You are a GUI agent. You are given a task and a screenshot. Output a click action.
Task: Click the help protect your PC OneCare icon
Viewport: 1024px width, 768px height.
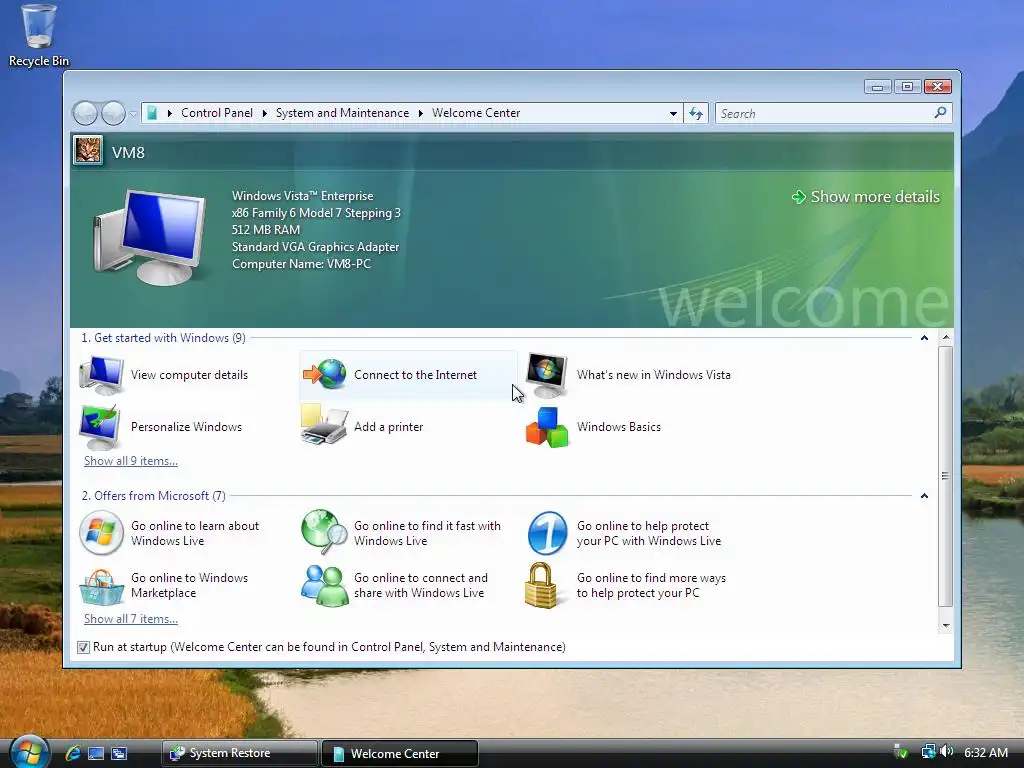(547, 533)
